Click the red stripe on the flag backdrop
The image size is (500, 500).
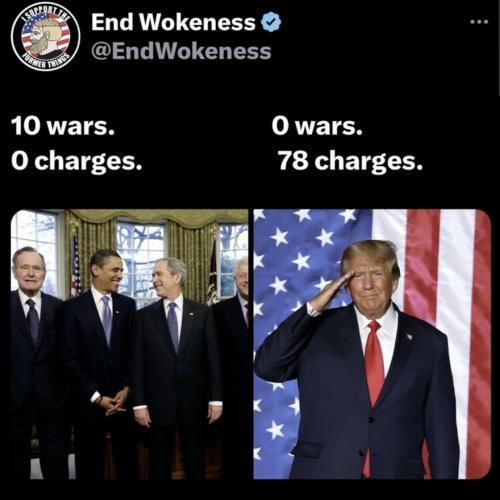click(x=422, y=267)
